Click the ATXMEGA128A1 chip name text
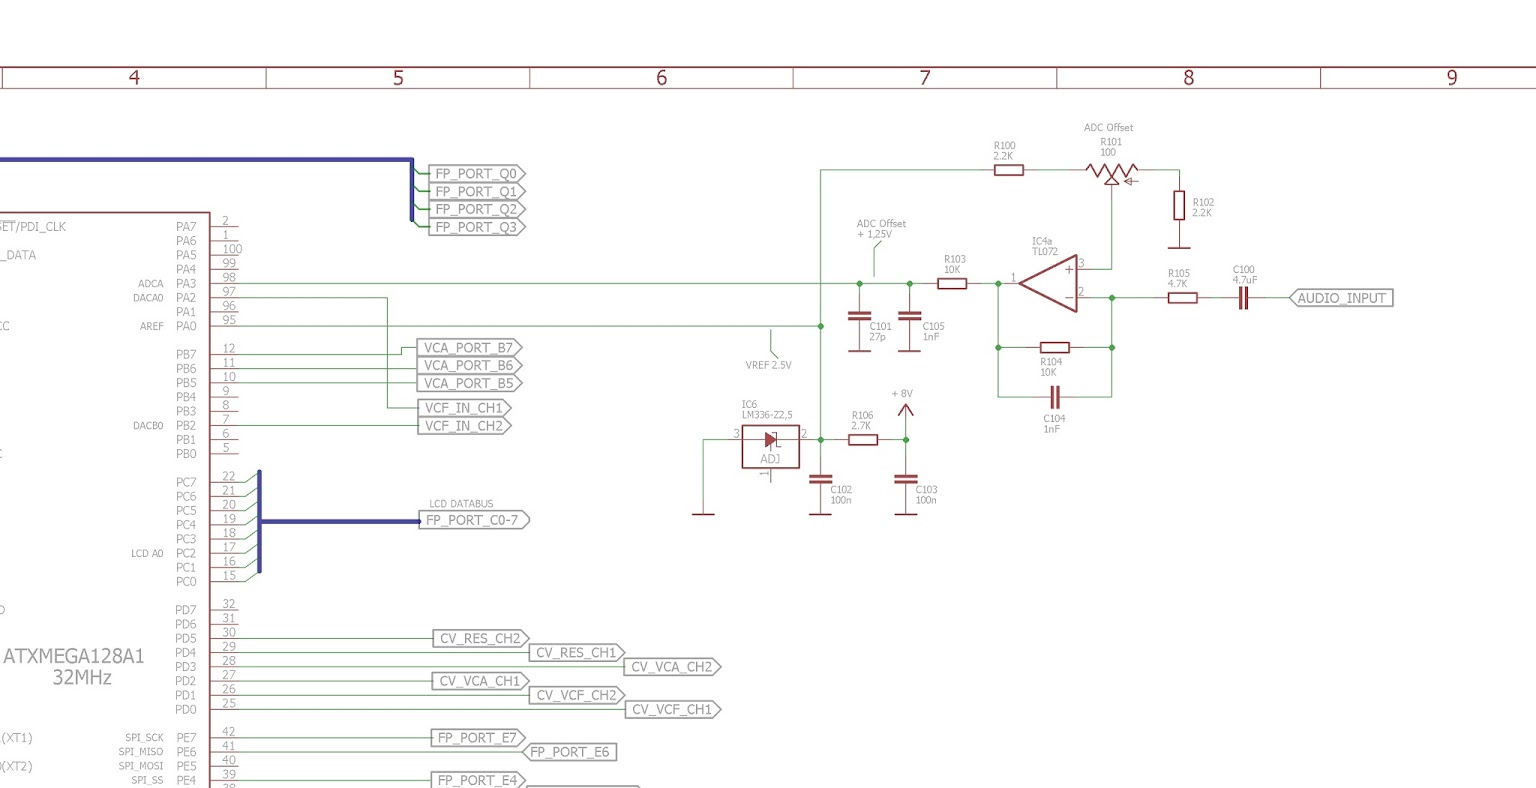Screen dimensions: 1536x788 pos(74,656)
